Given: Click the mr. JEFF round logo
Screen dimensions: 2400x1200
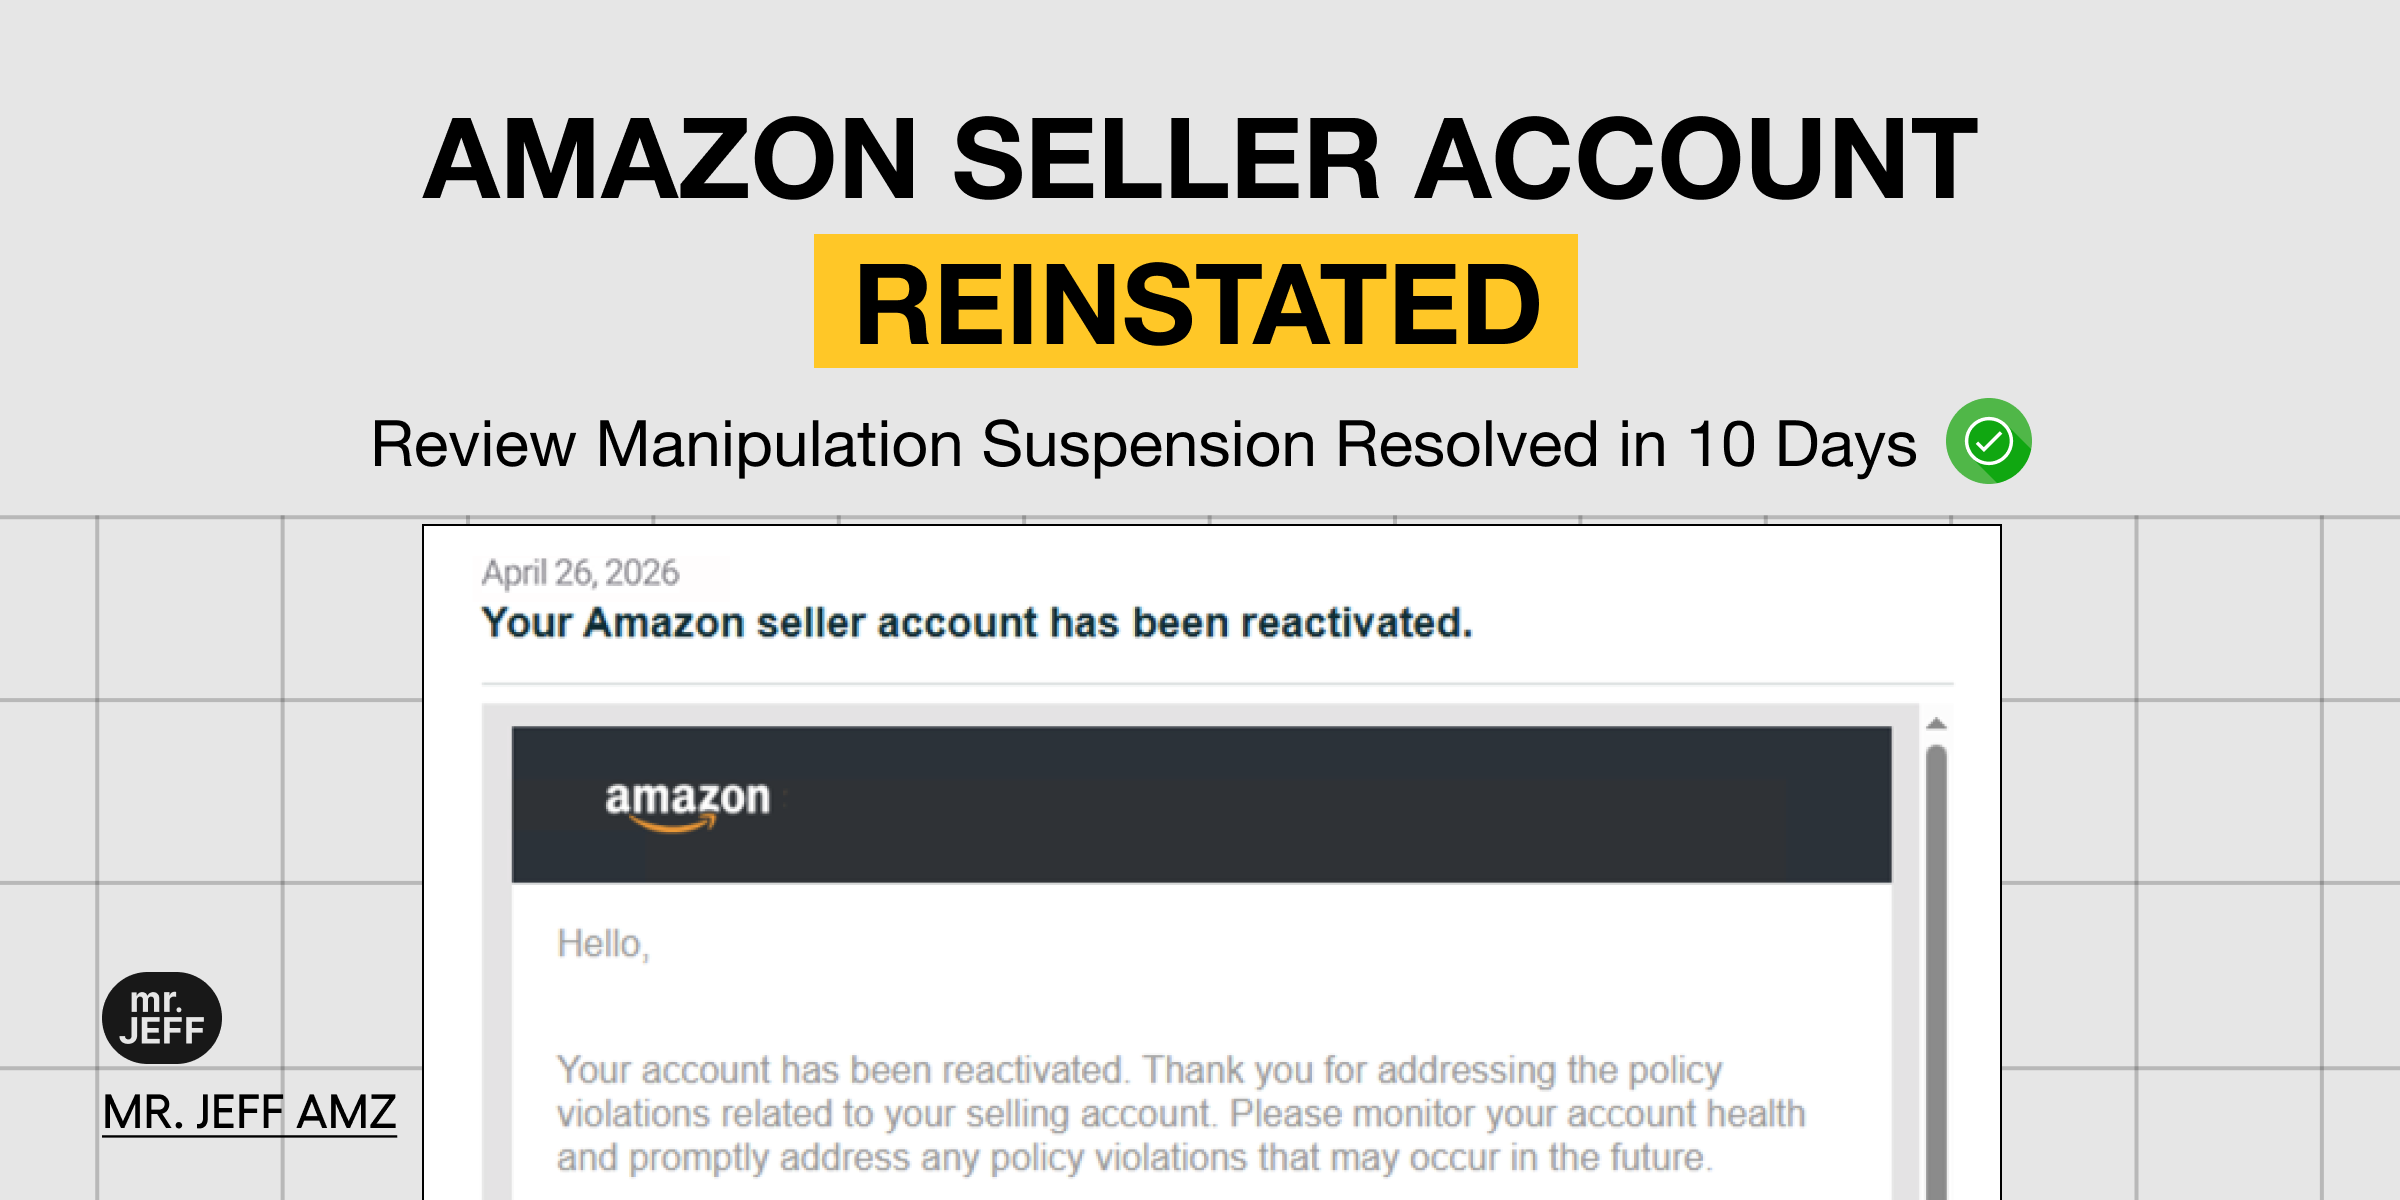Looking at the screenshot, I should click(162, 1017).
